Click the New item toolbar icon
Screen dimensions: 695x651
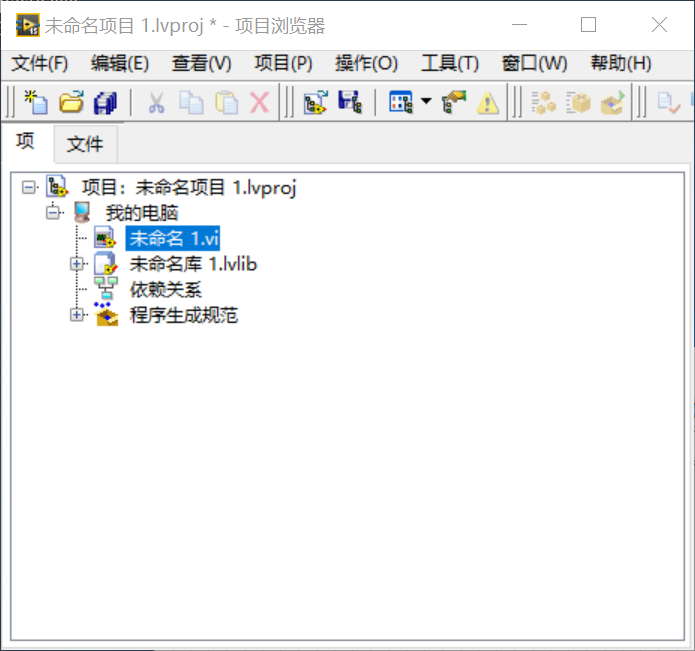click(x=36, y=102)
